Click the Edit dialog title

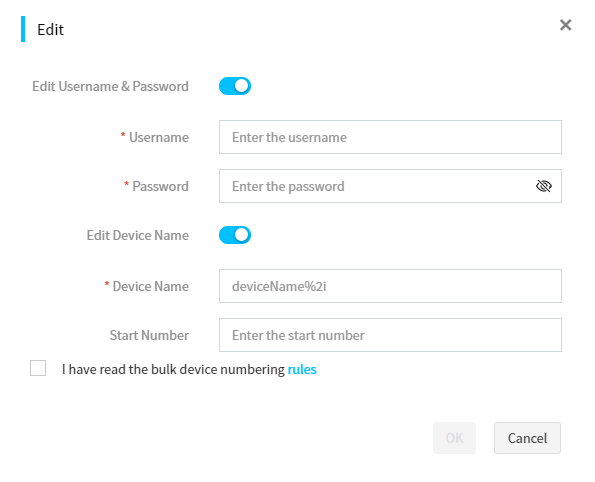tap(50, 30)
